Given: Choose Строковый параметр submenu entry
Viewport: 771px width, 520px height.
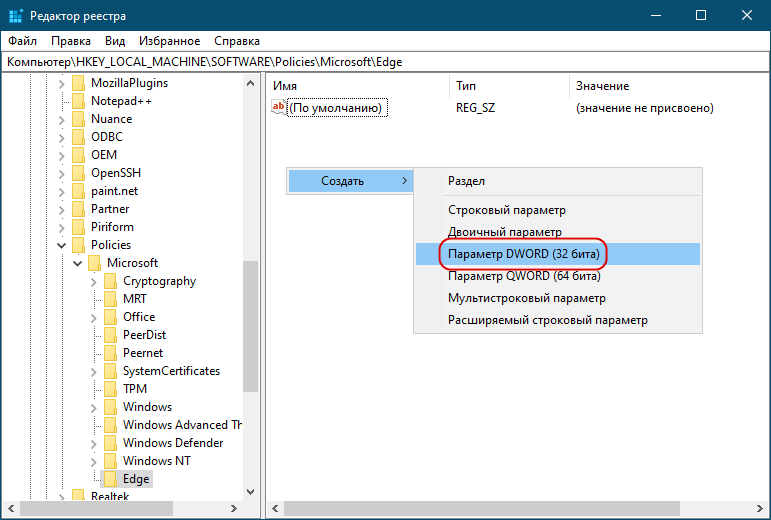Looking at the screenshot, I should (558, 210).
